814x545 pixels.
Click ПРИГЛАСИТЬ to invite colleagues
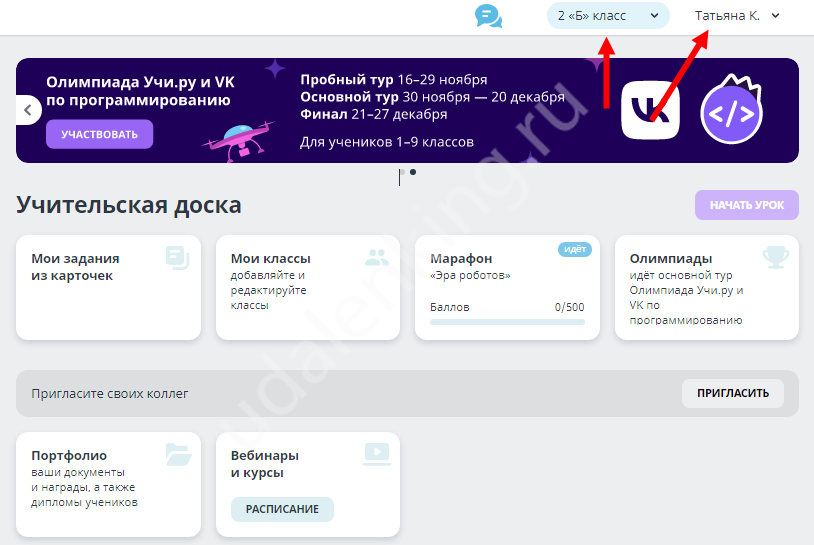click(732, 393)
